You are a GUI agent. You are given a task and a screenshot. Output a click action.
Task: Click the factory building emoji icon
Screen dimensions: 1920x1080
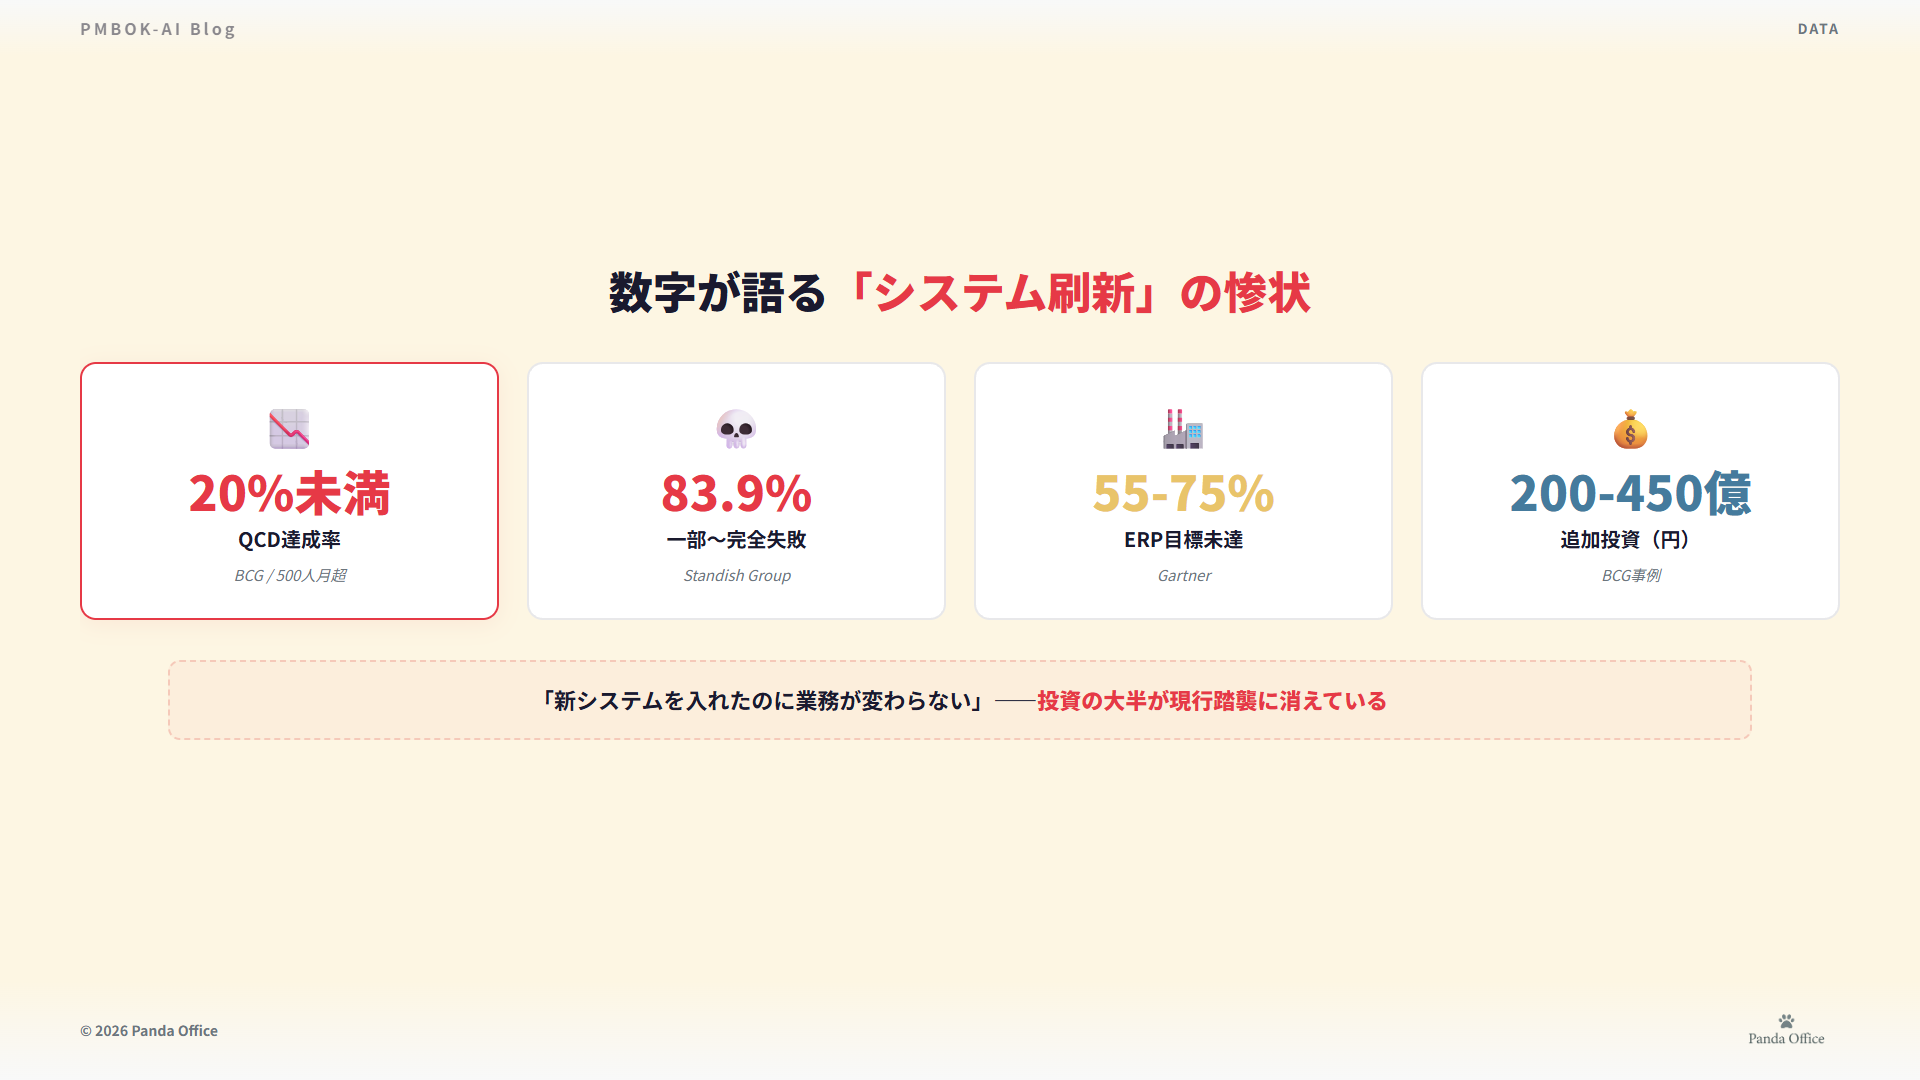click(1183, 429)
